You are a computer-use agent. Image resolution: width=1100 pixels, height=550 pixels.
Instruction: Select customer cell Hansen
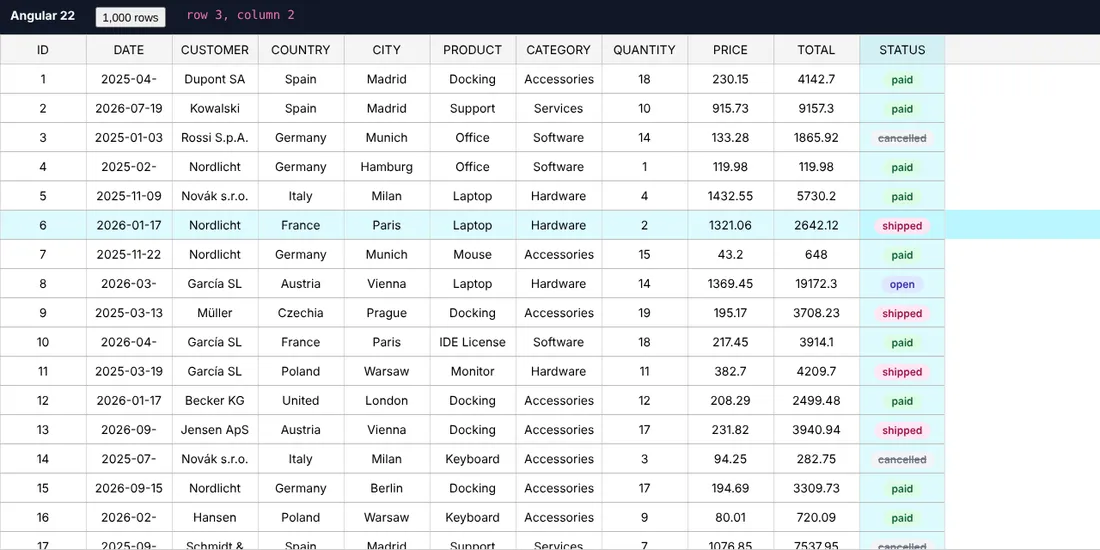point(215,518)
